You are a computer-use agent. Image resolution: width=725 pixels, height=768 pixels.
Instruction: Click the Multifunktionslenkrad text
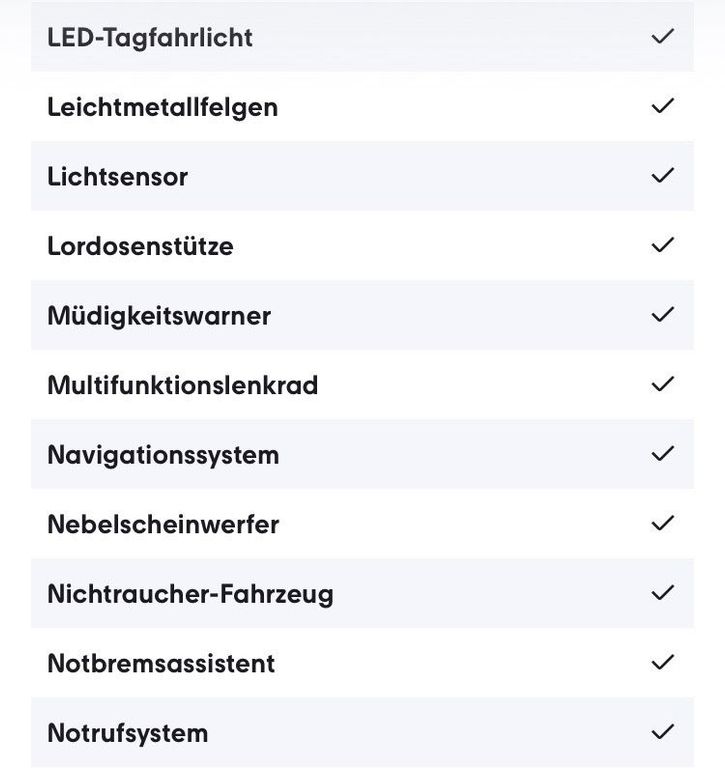click(183, 385)
